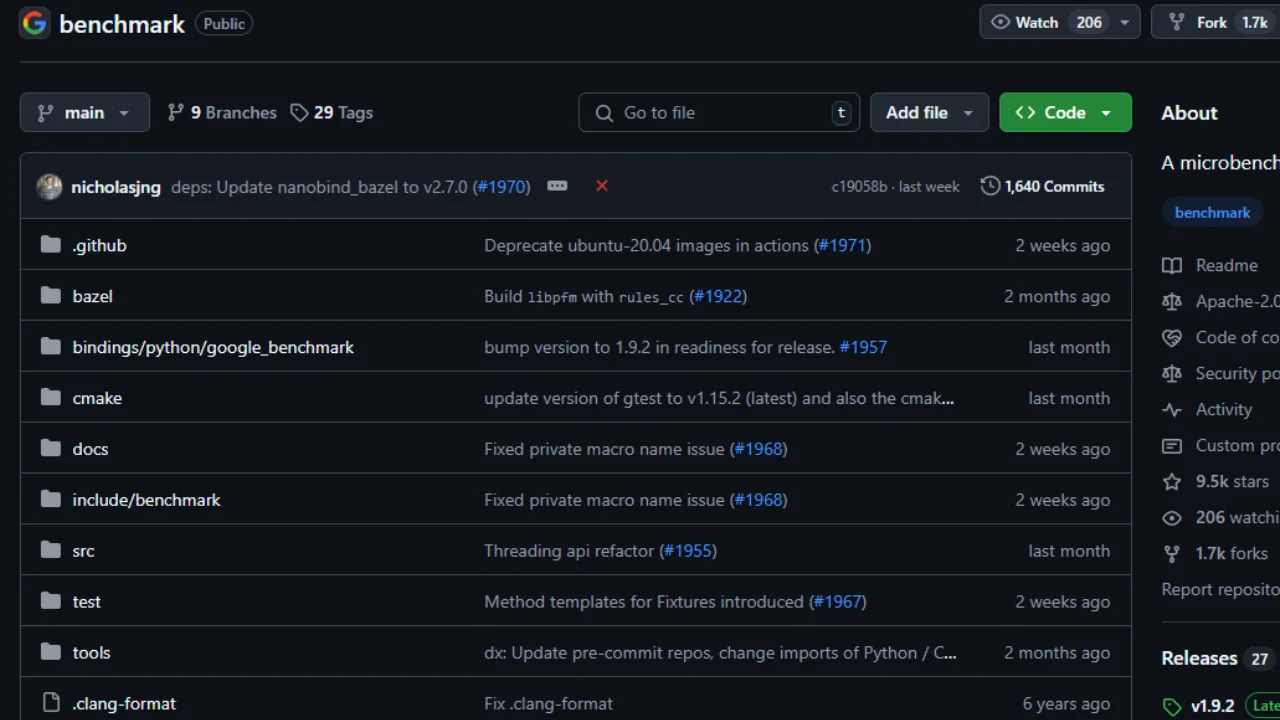Open the 1,640 Commits history
The image size is (1280, 720).
(x=1043, y=186)
